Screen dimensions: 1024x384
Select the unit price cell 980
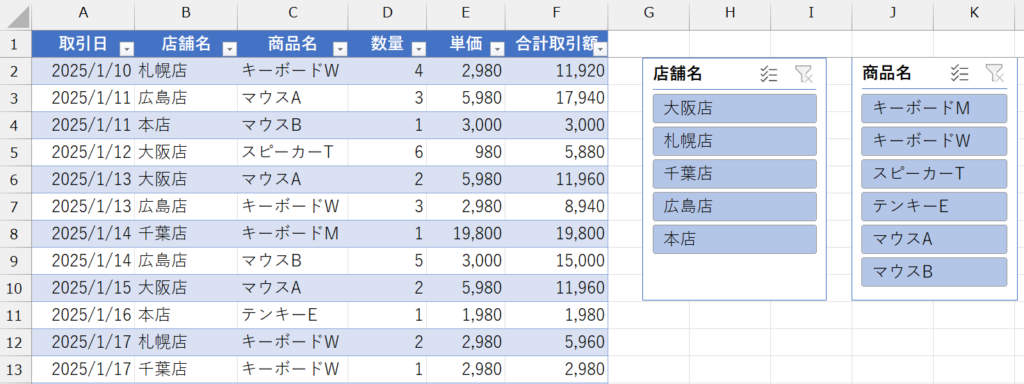(466, 152)
